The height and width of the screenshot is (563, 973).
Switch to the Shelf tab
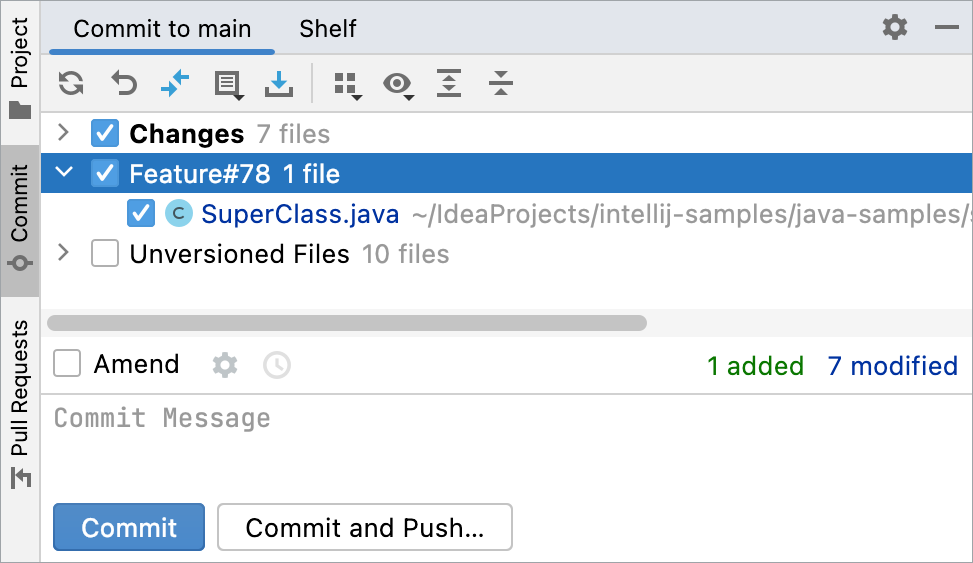pos(328,29)
